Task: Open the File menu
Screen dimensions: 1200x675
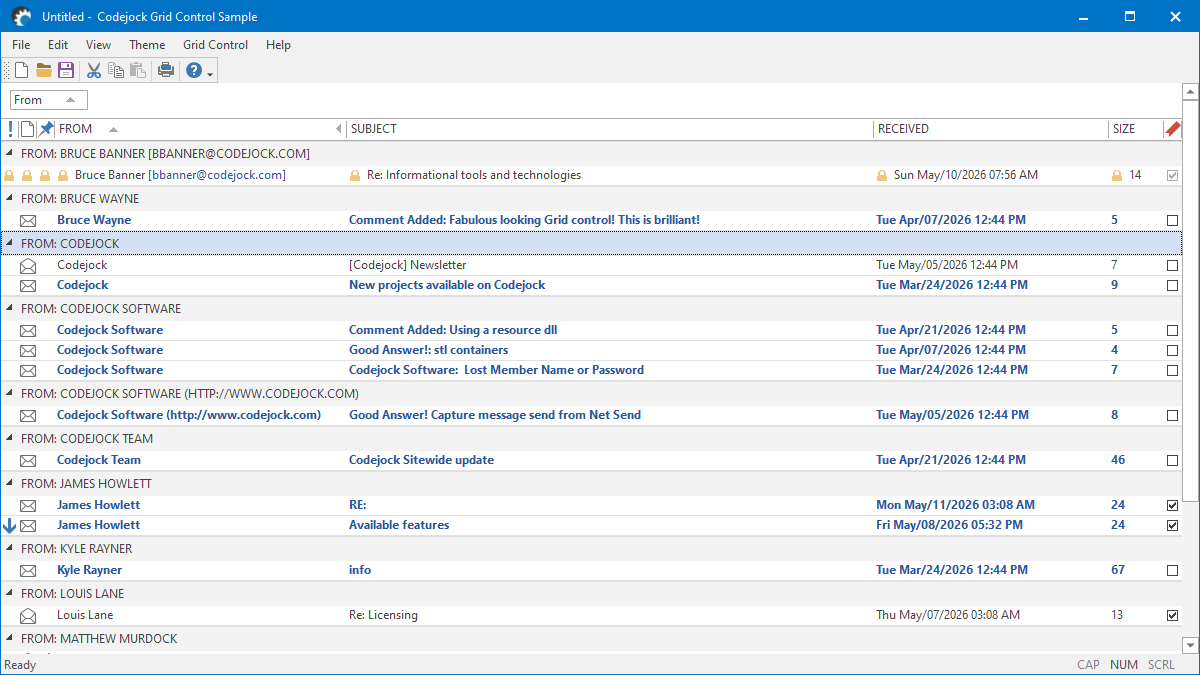Action: [x=21, y=45]
